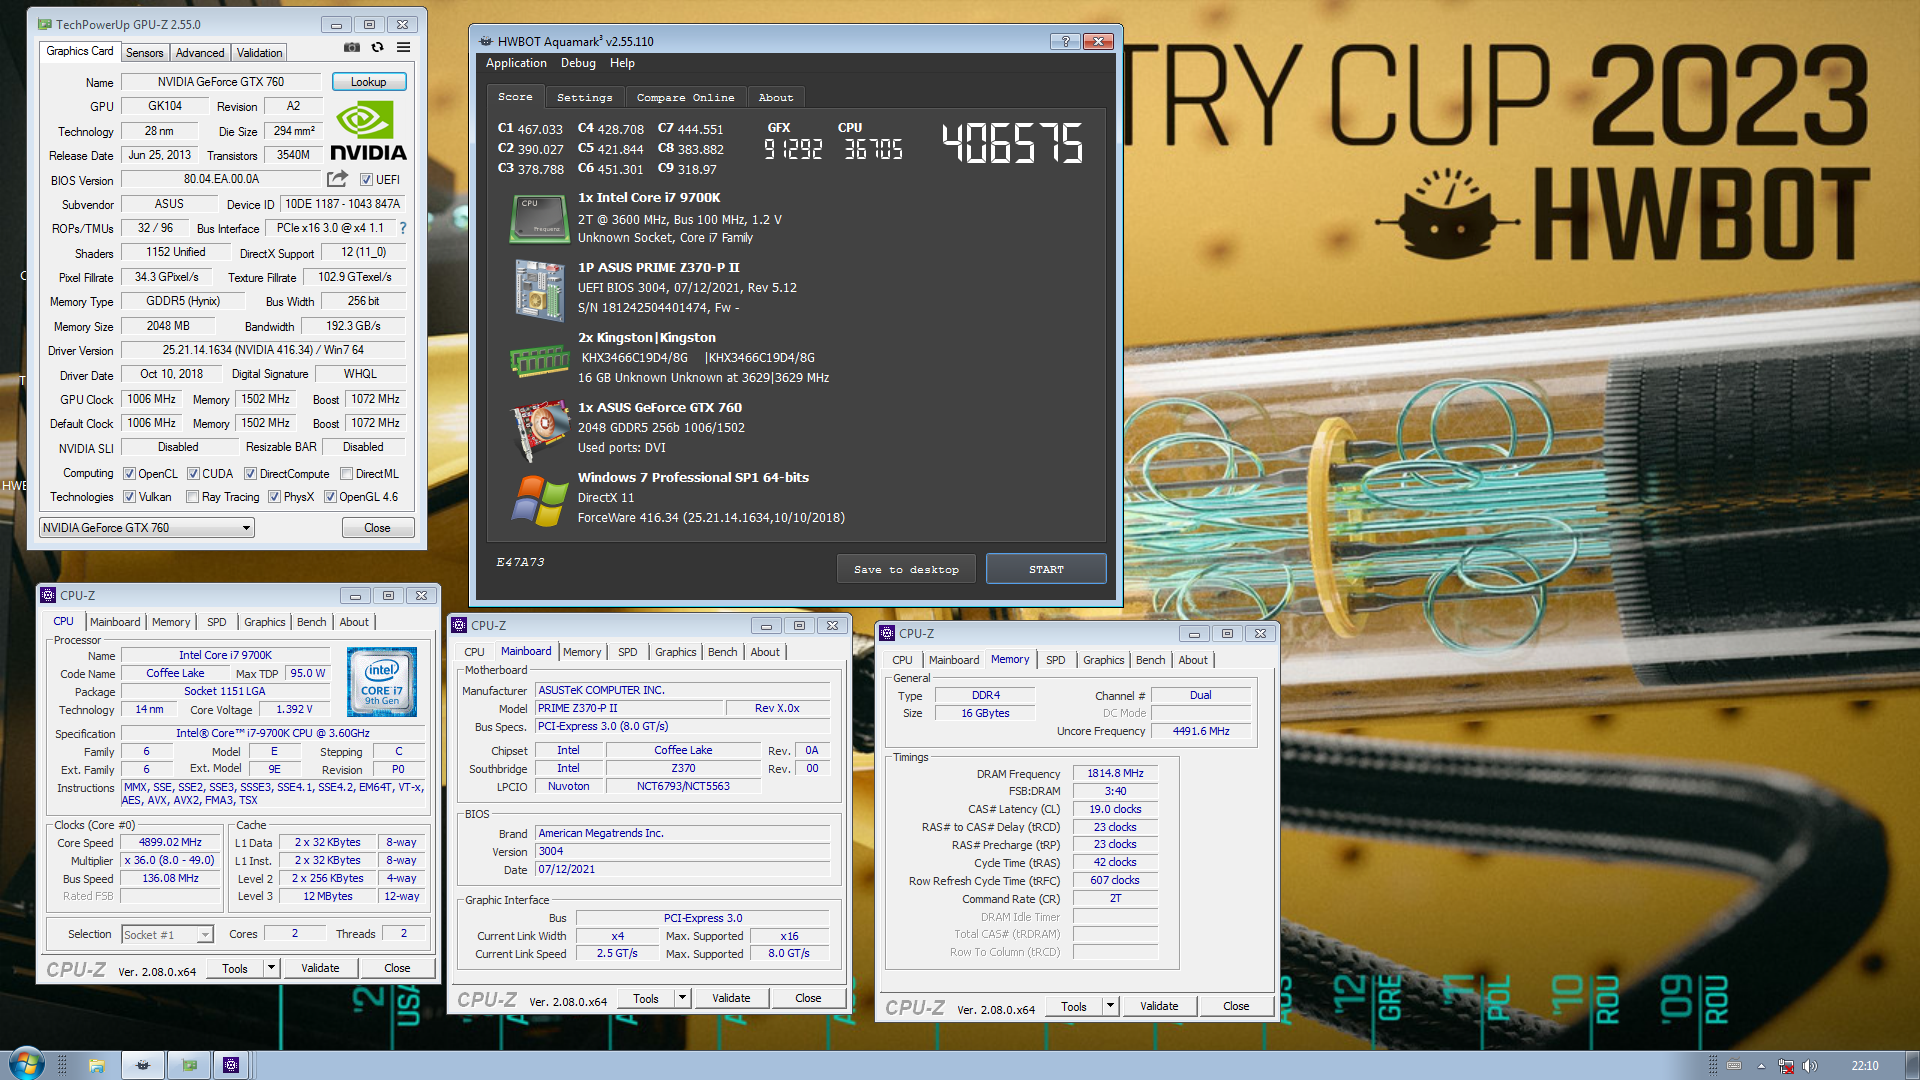Open the Windows Start menu

27,1064
